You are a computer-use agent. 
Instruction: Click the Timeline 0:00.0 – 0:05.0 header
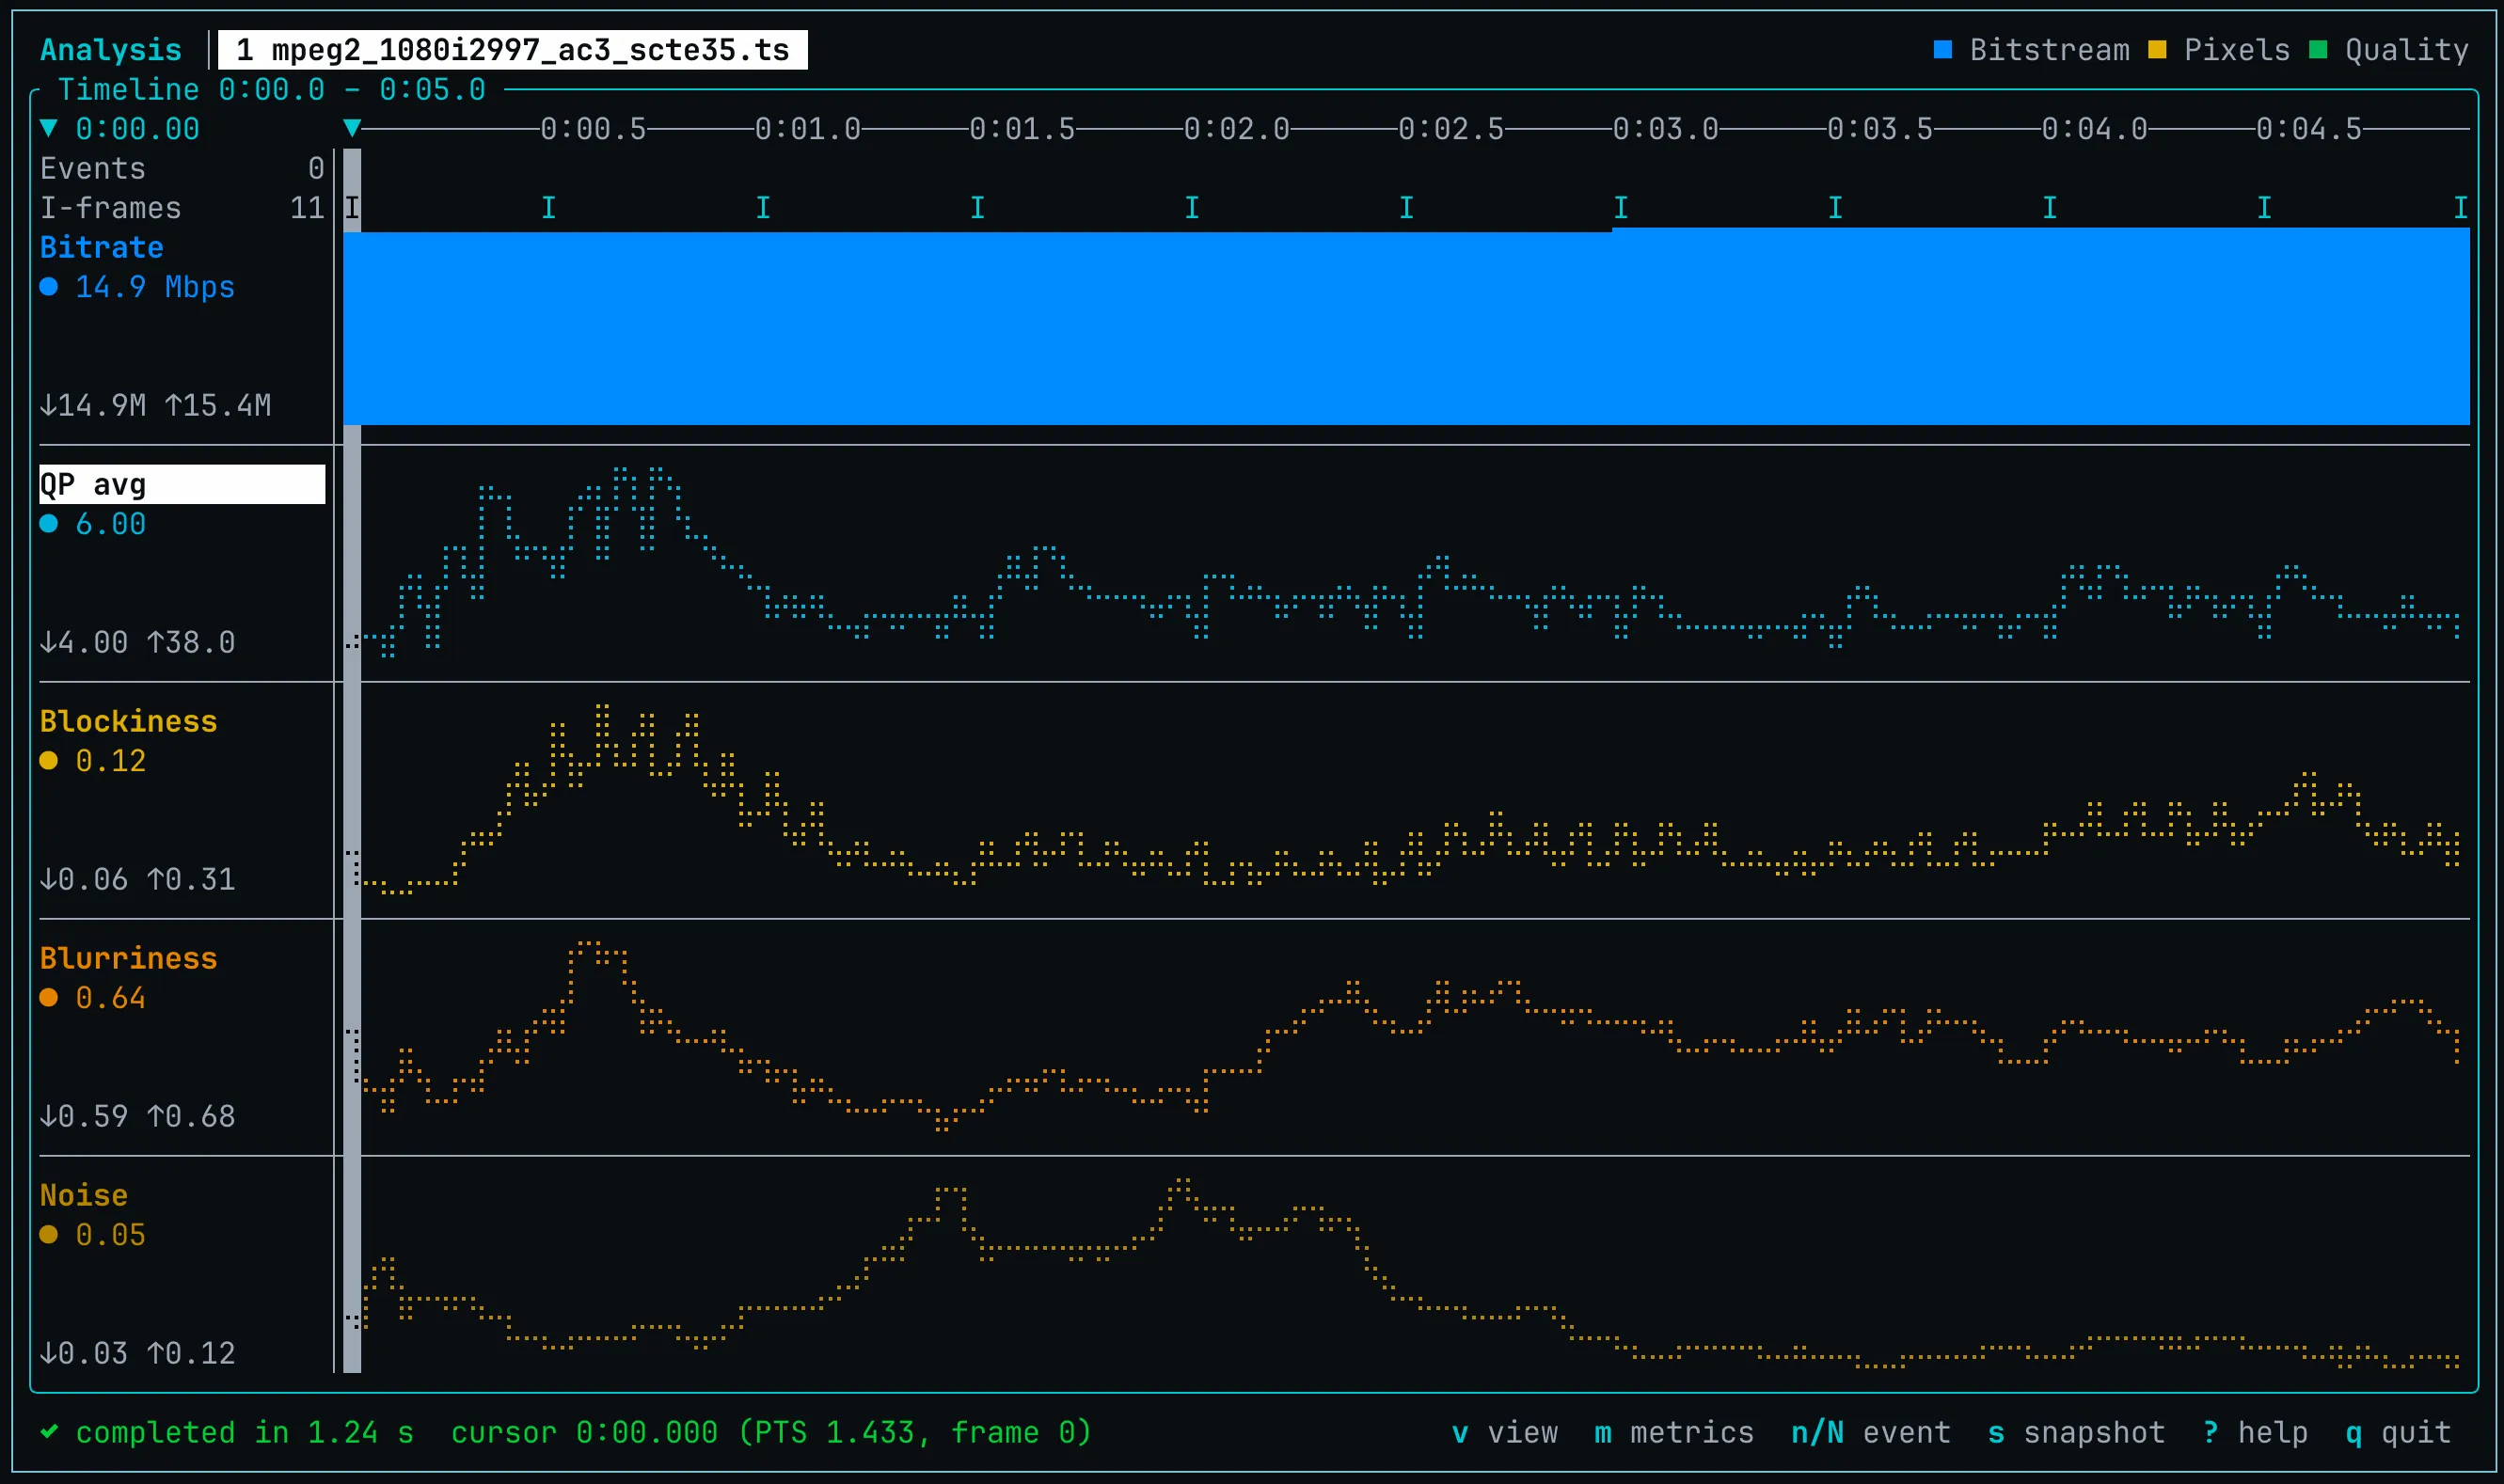point(272,89)
